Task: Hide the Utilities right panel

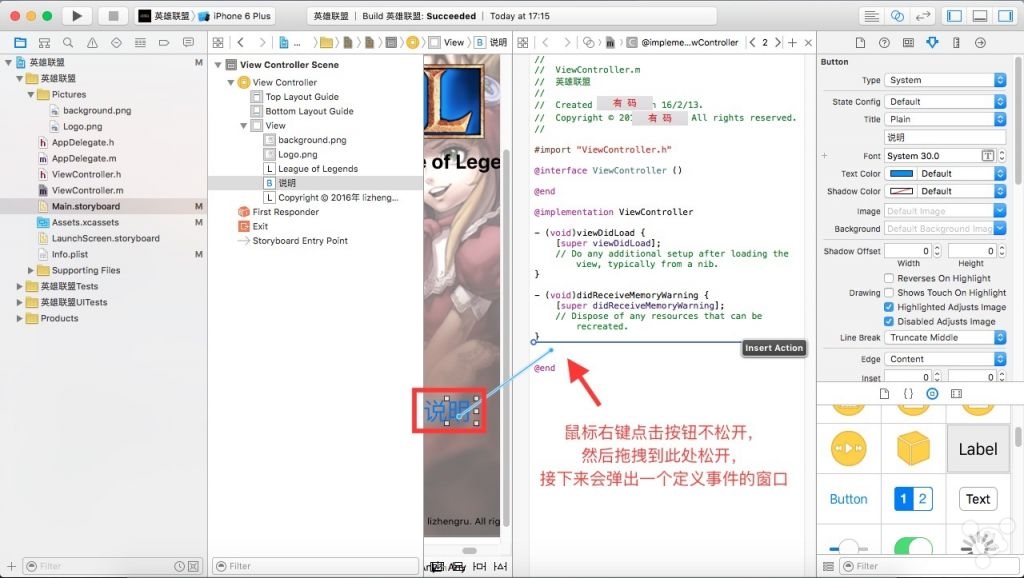Action: 1005,16
